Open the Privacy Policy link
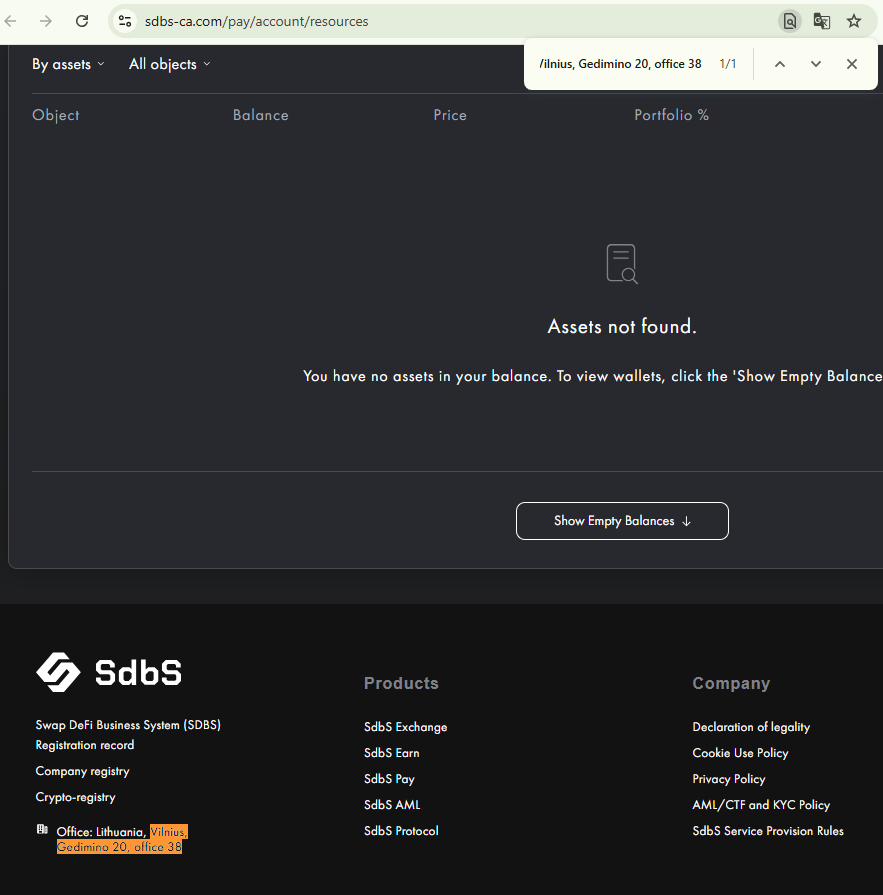The image size is (883, 895). coord(729,779)
